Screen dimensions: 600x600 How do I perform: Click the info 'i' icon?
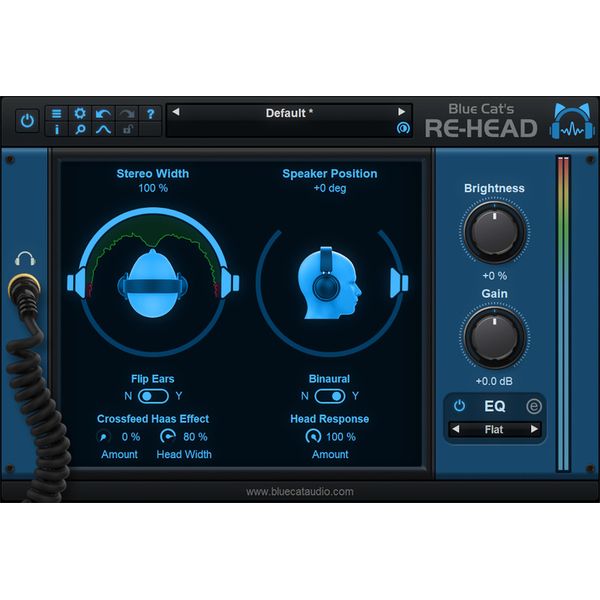(x=57, y=130)
